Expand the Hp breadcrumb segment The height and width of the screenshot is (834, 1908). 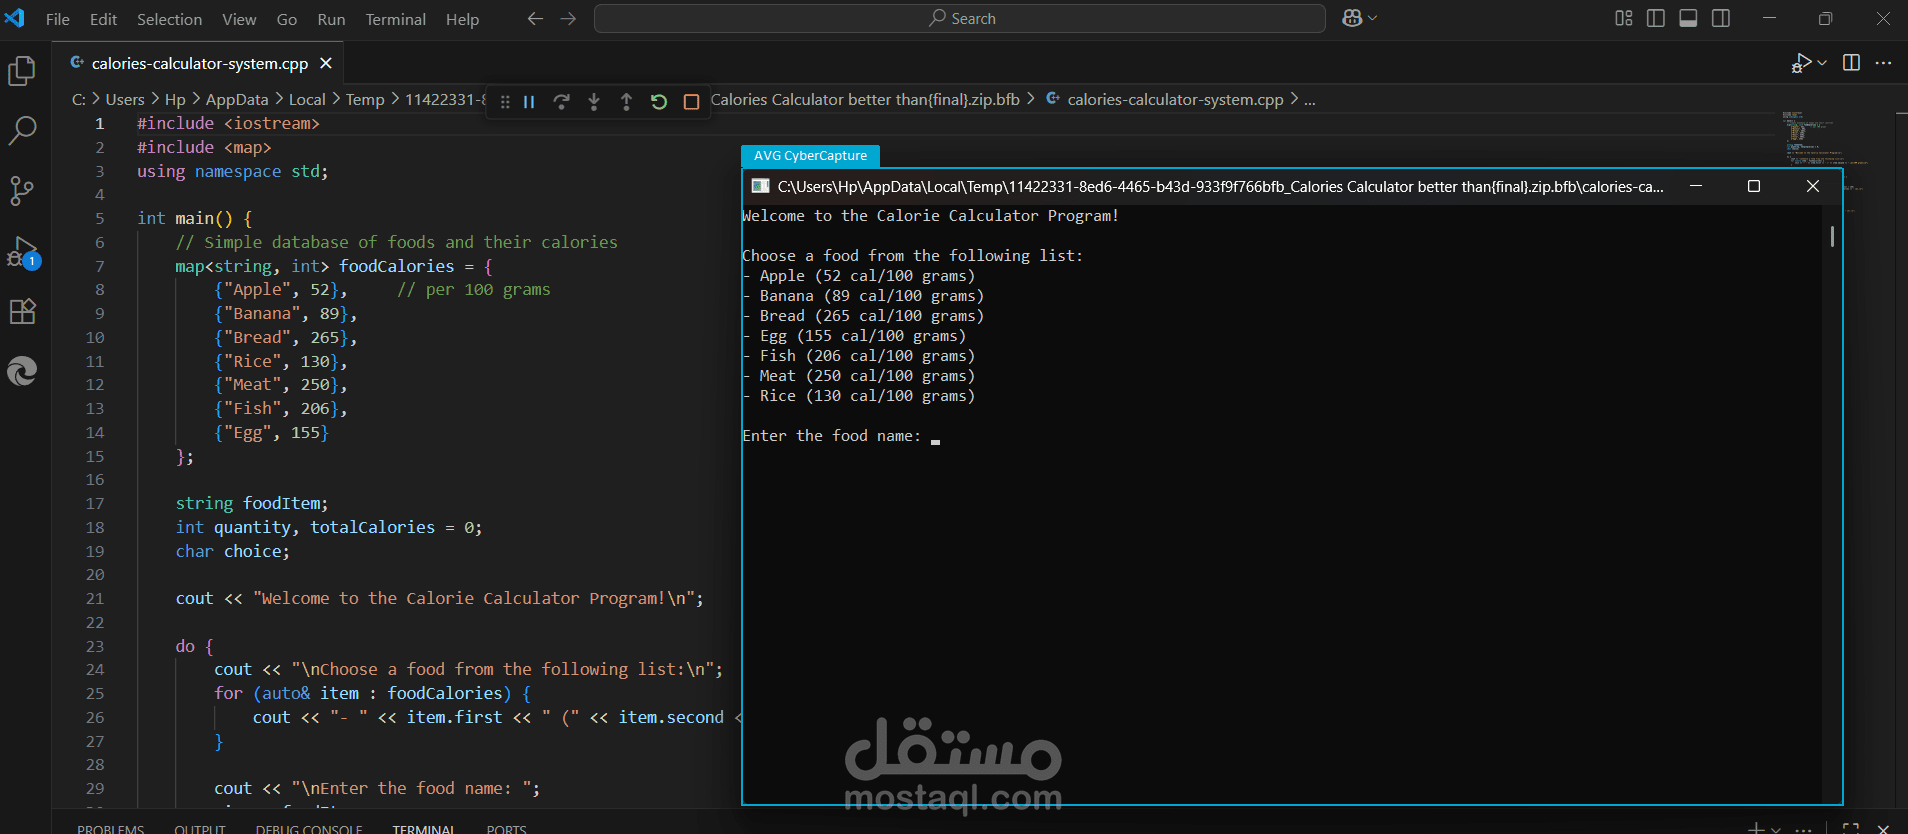pyautogui.click(x=175, y=100)
